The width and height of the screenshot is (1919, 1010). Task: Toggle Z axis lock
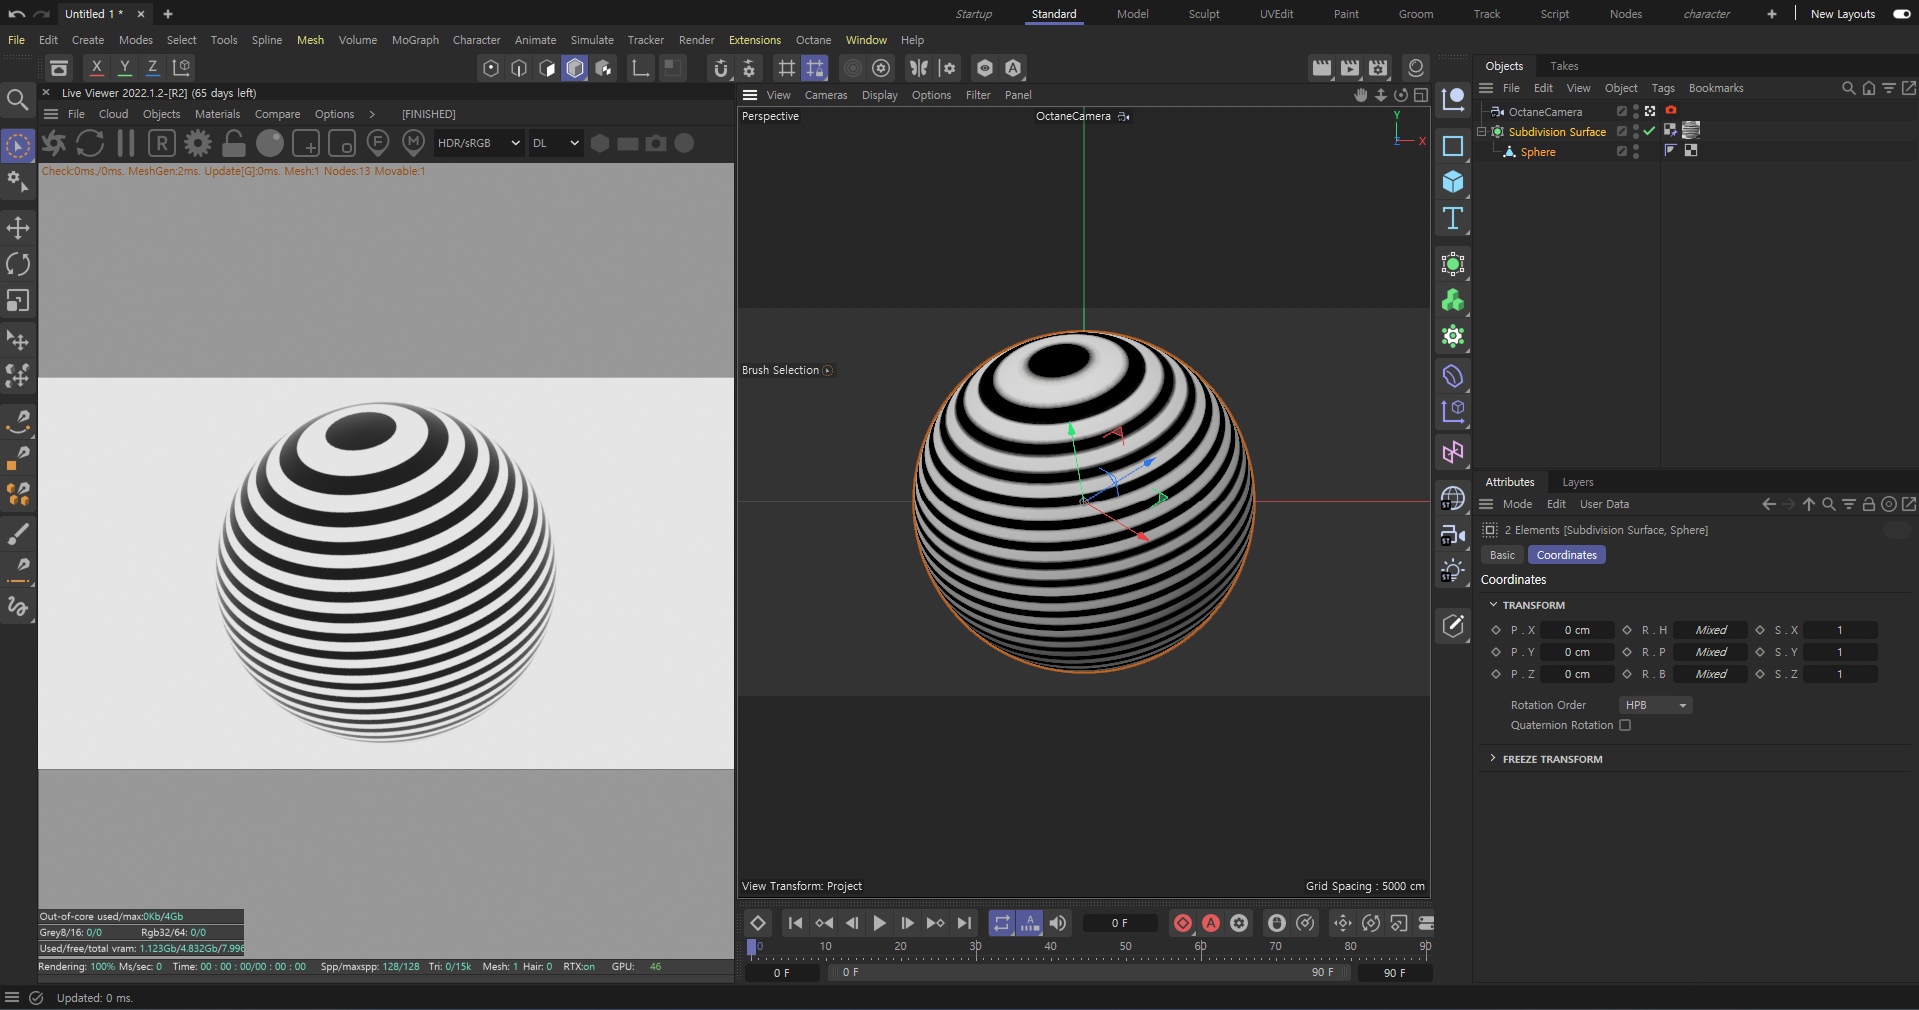pyautogui.click(x=152, y=67)
